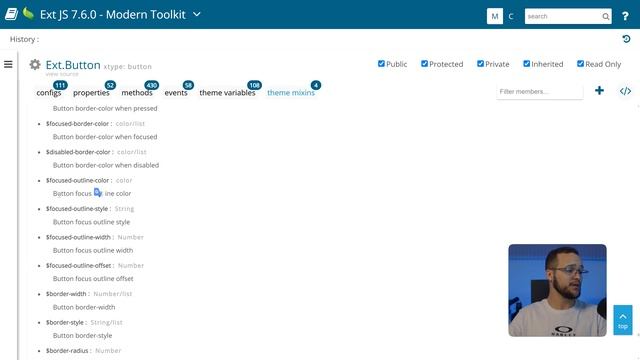Image resolution: width=640 pixels, height=360 pixels.
Task: Open the properties tab
Action: 91,93
